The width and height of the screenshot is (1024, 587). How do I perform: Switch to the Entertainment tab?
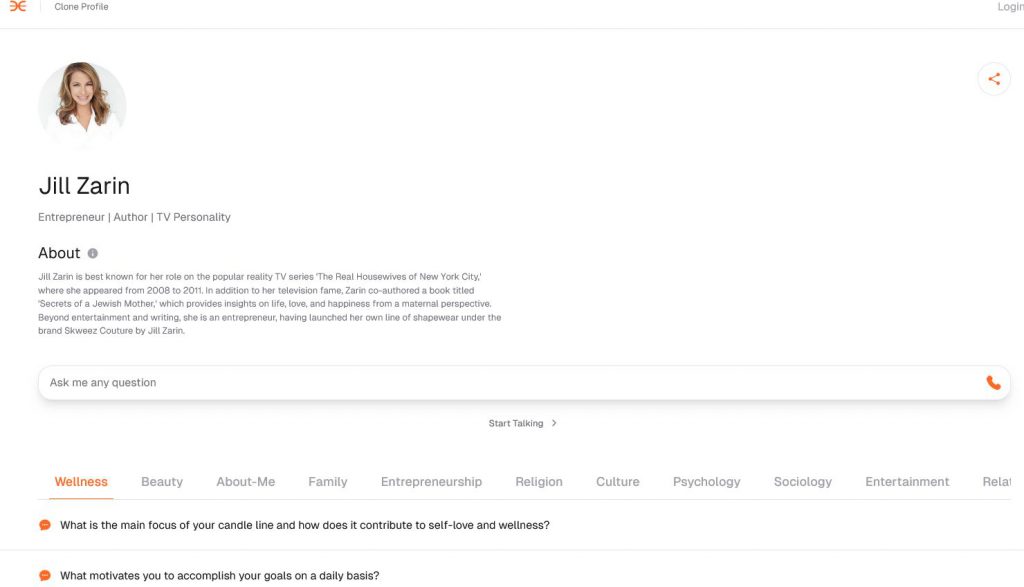pos(907,481)
